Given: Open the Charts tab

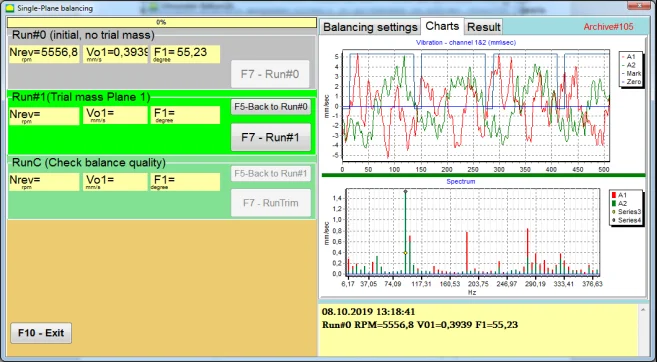Looking at the screenshot, I should click(442, 26).
